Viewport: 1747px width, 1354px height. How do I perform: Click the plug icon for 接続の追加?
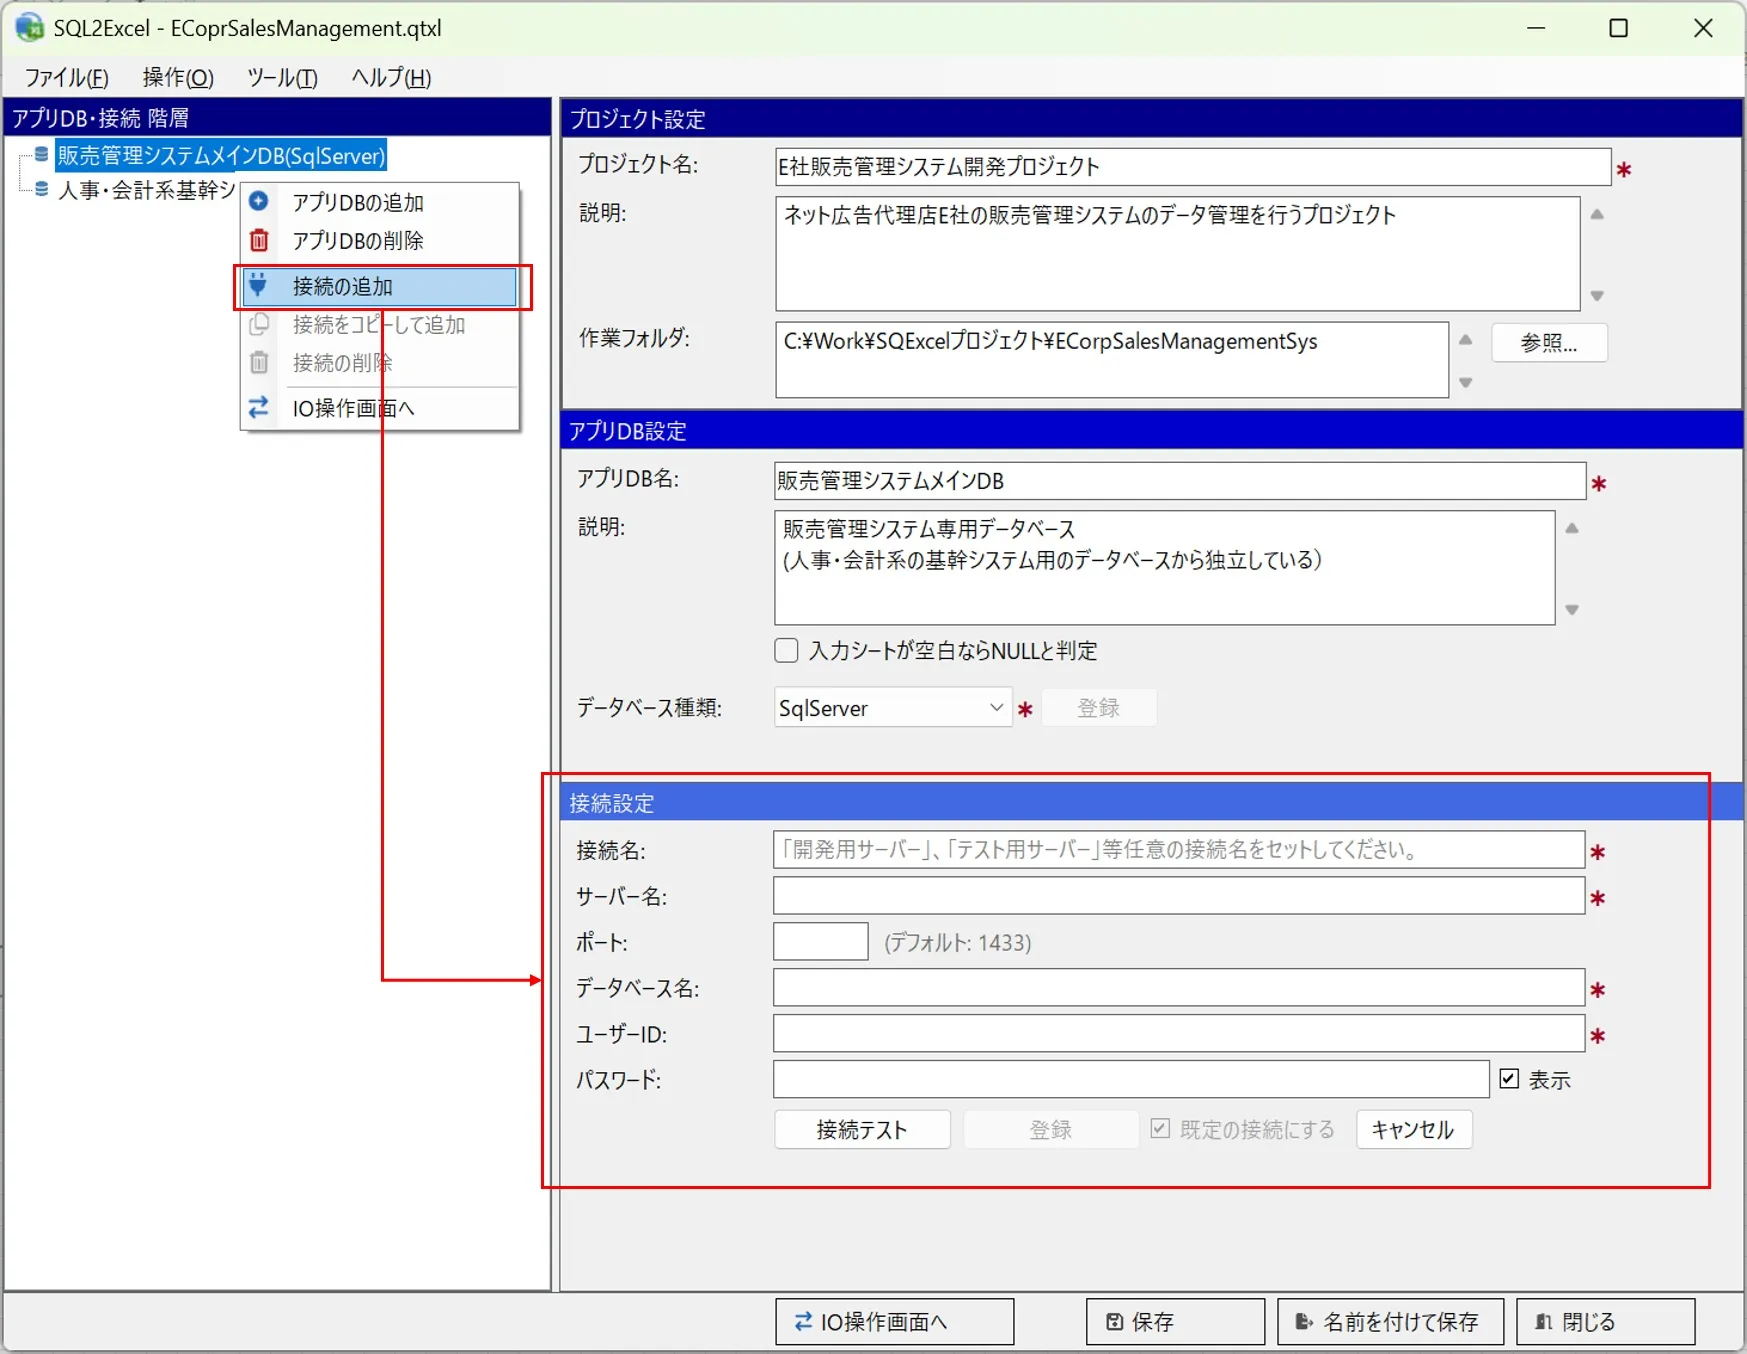[x=258, y=286]
